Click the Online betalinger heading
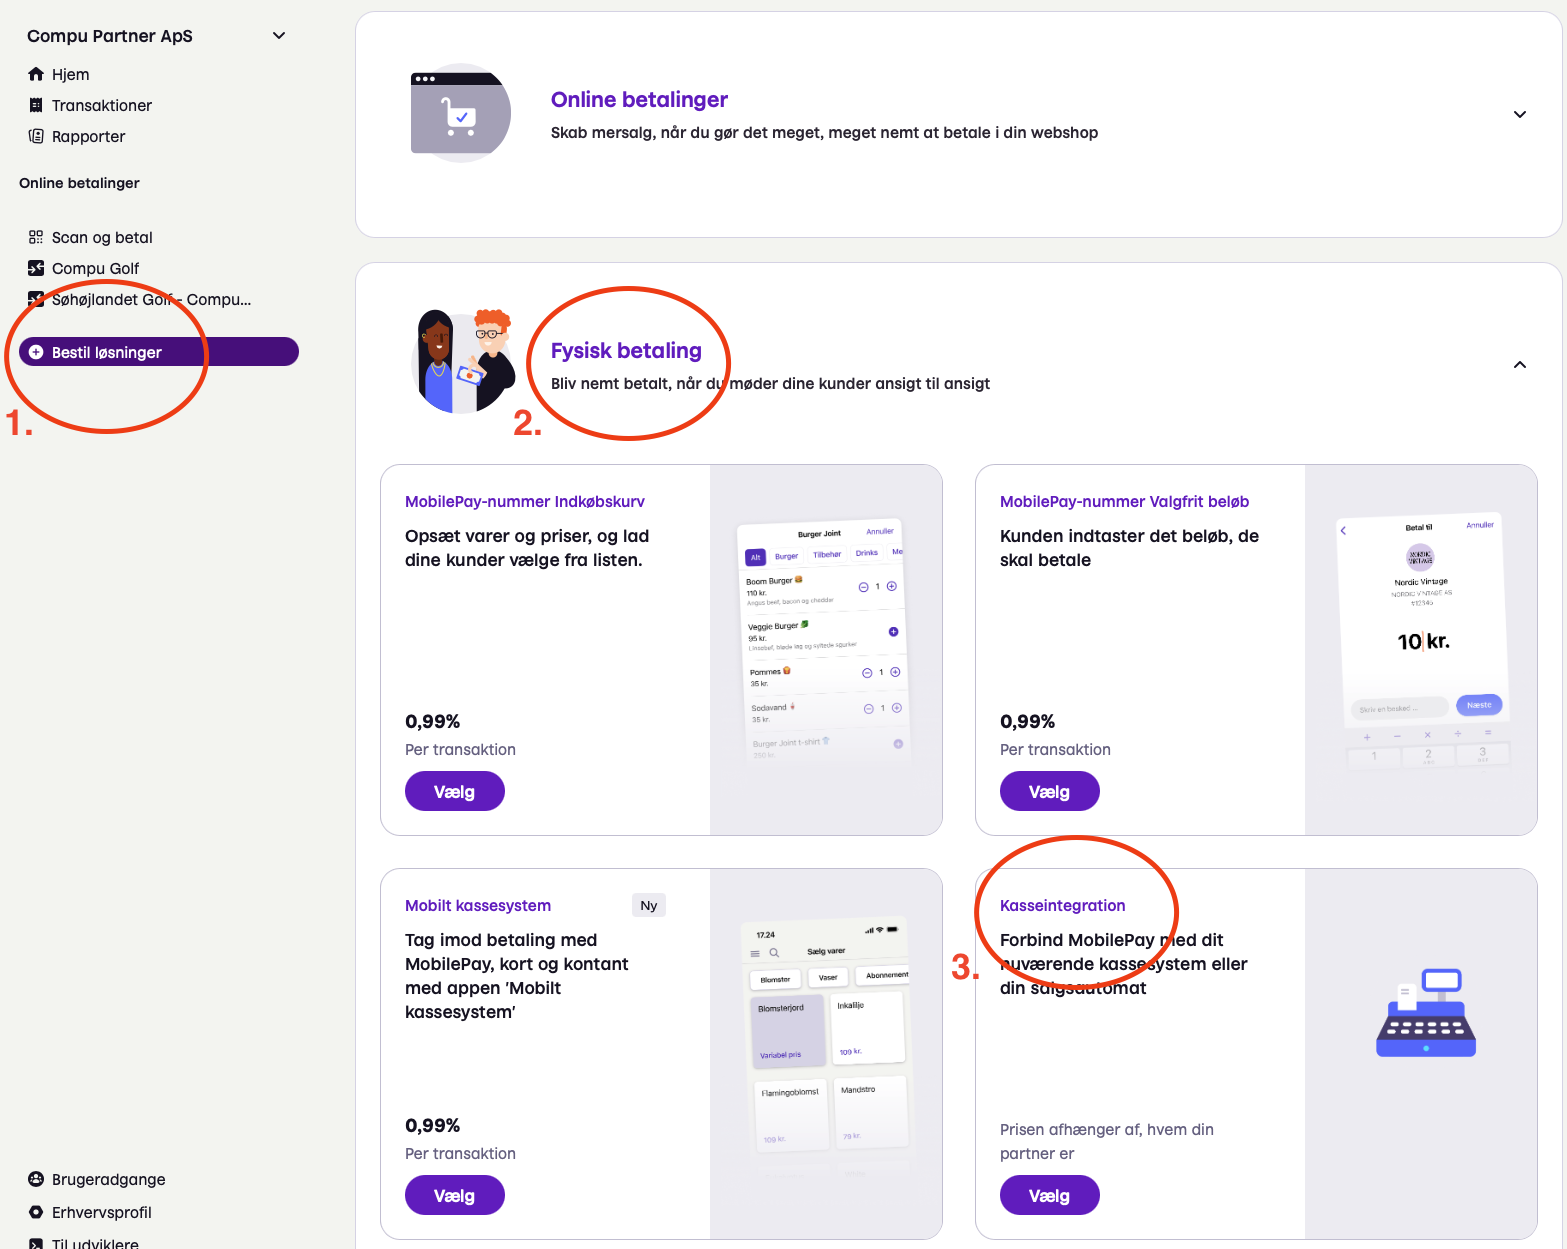The image size is (1567, 1249). pos(639,100)
